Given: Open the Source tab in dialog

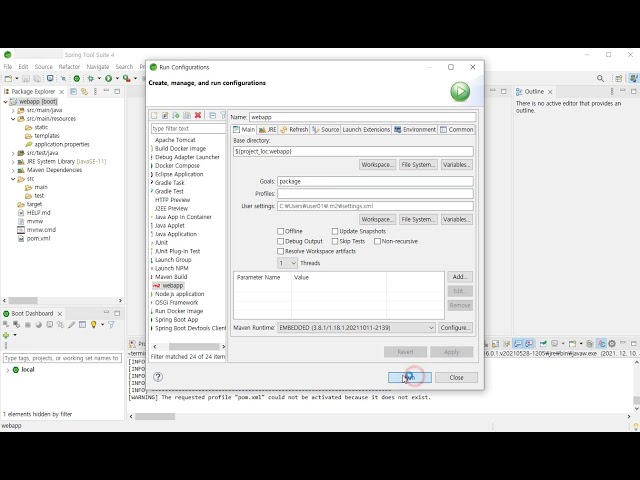Looking at the screenshot, I should point(325,129).
